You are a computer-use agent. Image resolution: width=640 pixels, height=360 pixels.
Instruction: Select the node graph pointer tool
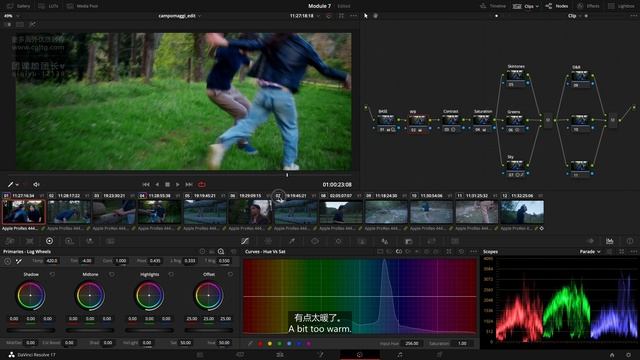point(366,16)
